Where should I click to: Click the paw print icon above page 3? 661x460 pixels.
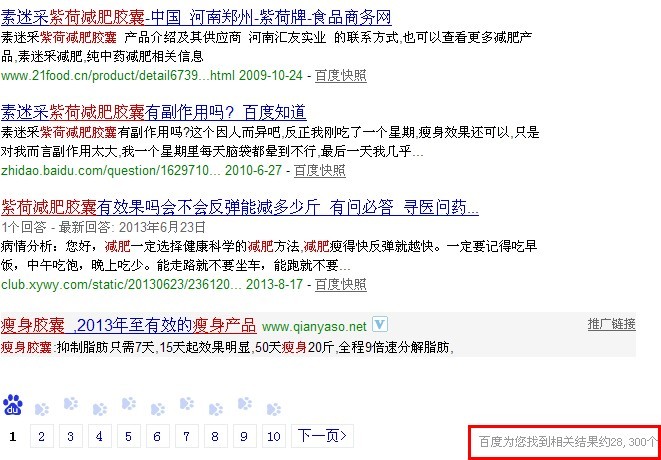click(70, 404)
